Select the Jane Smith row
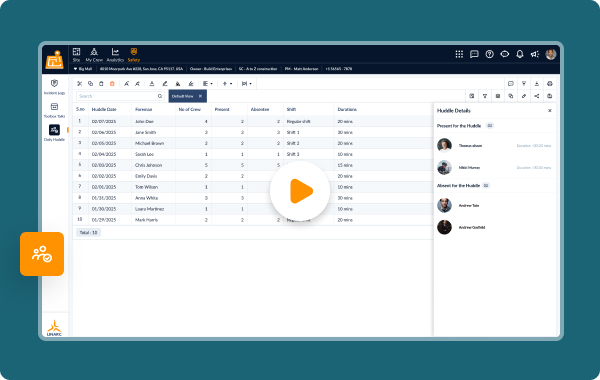 click(253, 132)
